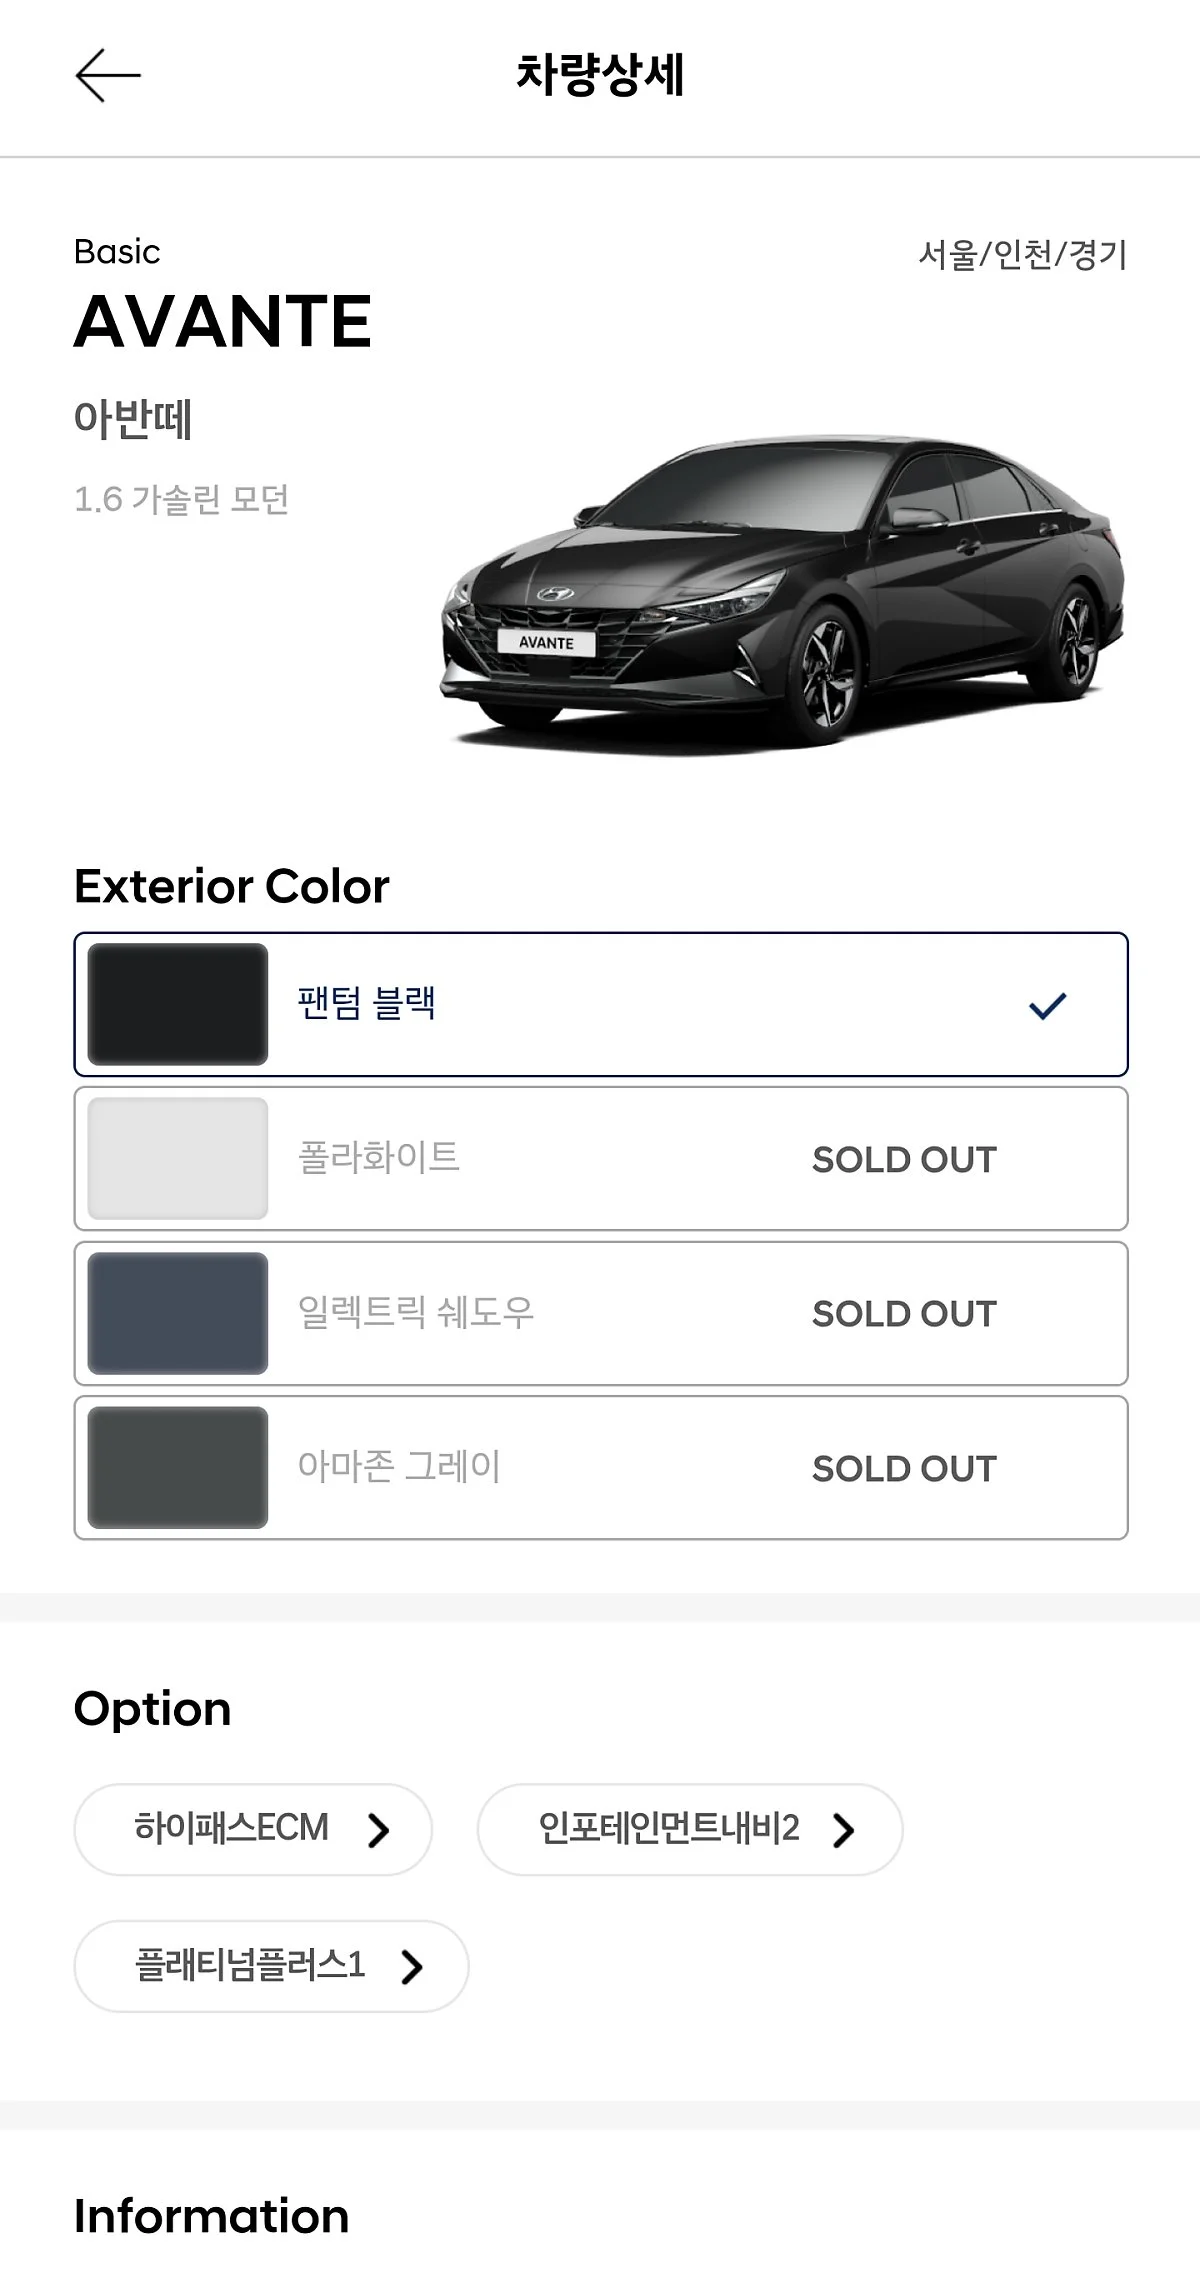The height and width of the screenshot is (2278, 1200).
Task: Select the 일렉트릭 쉐도우 color row
Action: (x=601, y=1313)
